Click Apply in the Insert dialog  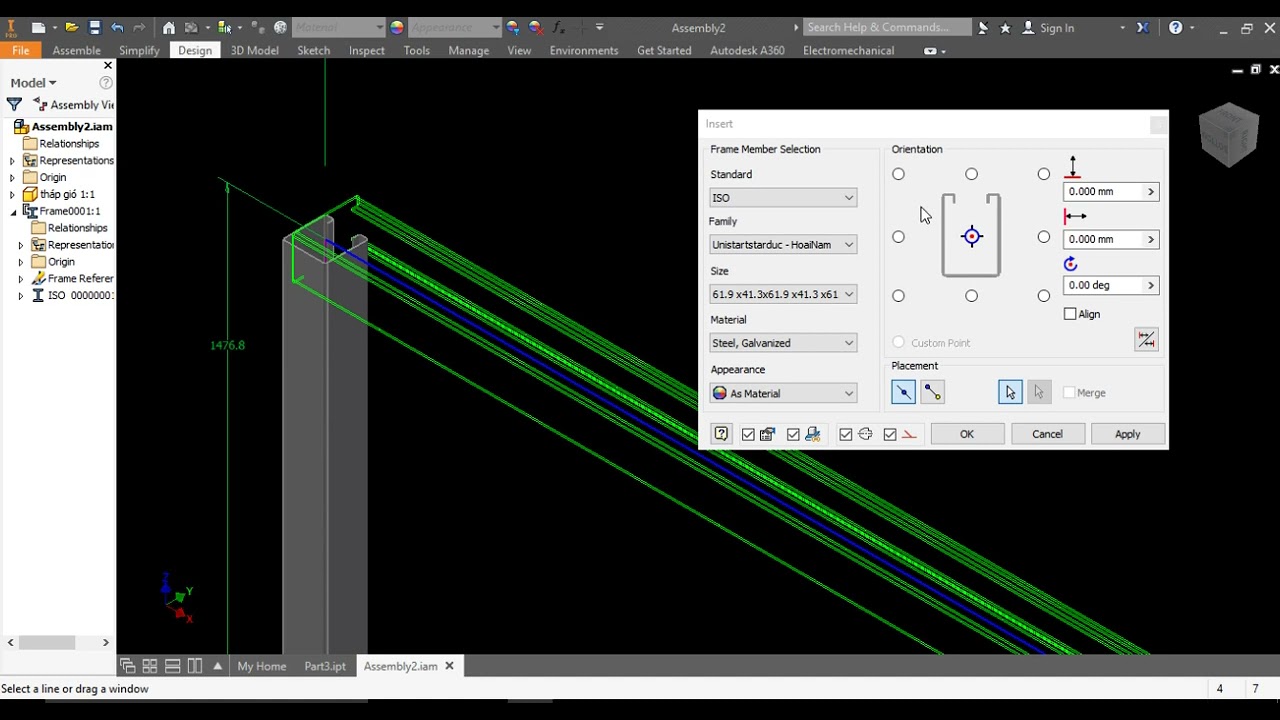[1127, 434]
